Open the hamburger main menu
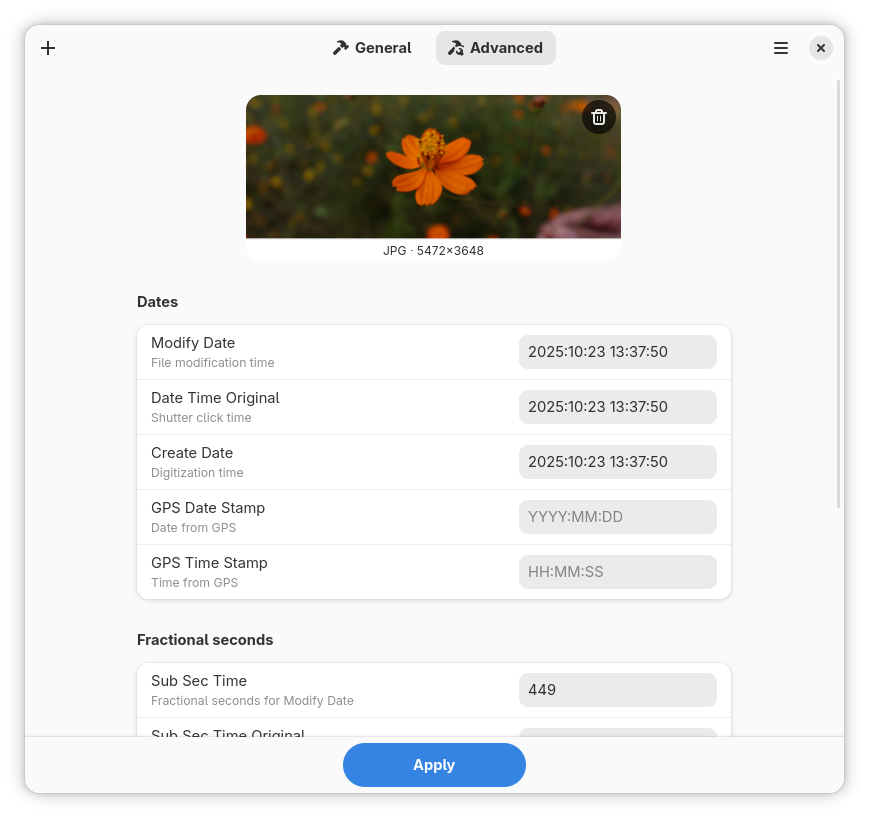The image size is (869, 818). pyautogui.click(x=780, y=48)
